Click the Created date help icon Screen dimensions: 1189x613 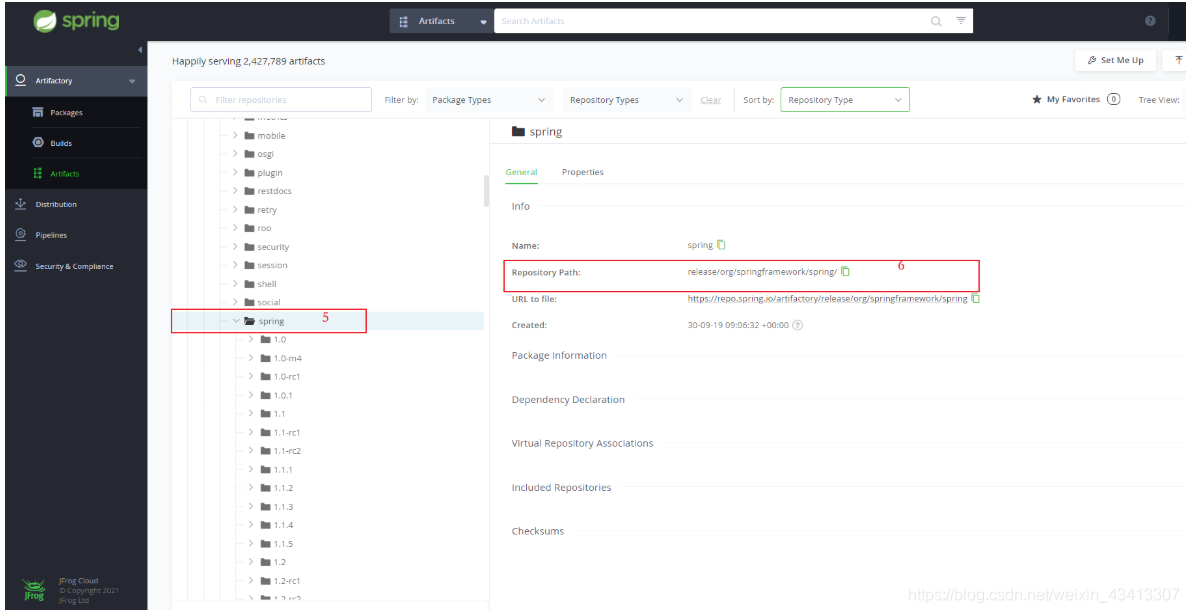point(798,325)
